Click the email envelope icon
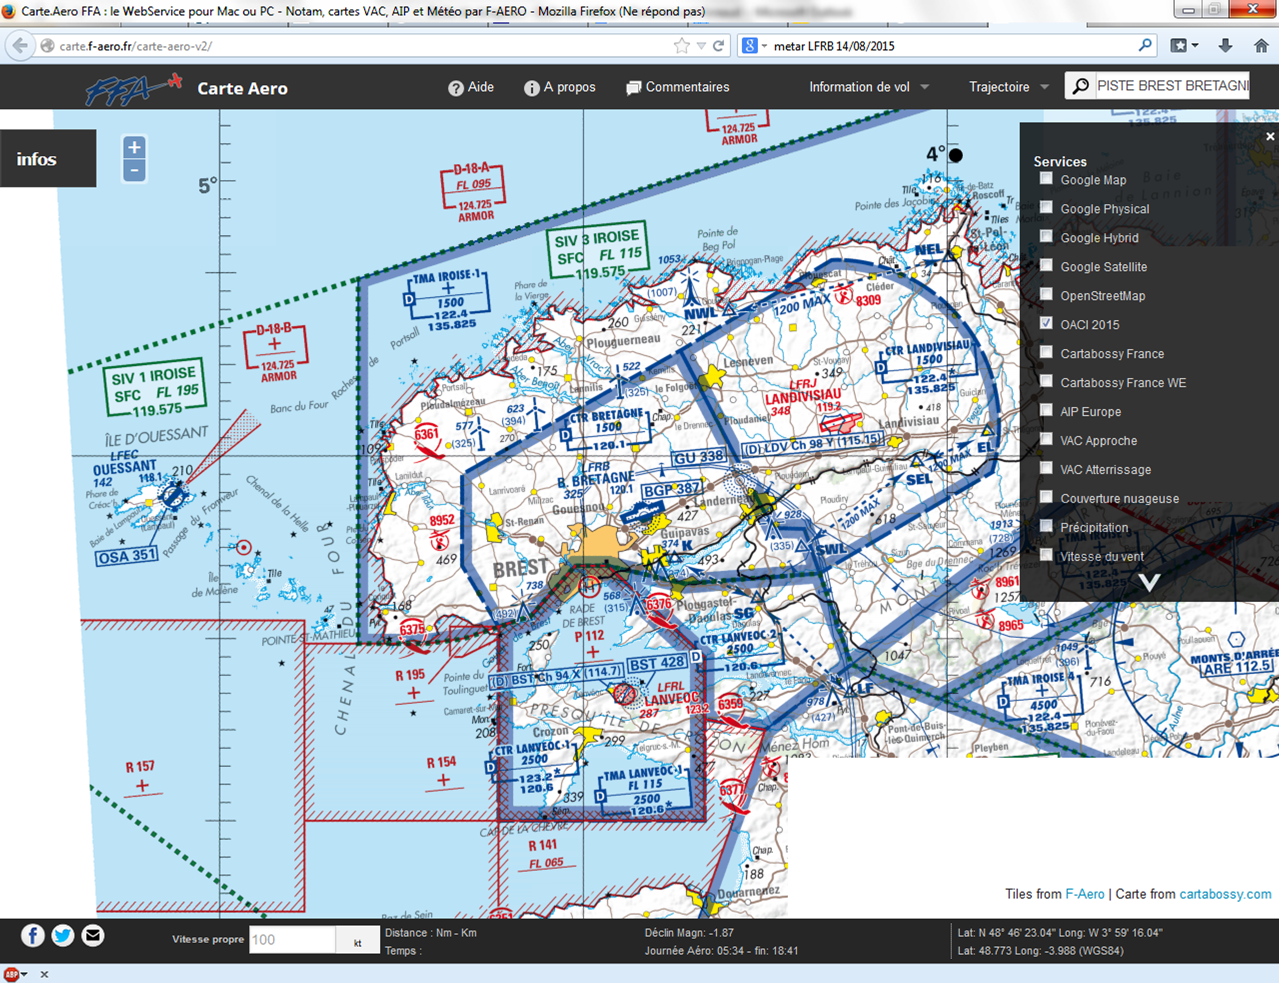Screen dimensions: 1280x984 point(93,935)
